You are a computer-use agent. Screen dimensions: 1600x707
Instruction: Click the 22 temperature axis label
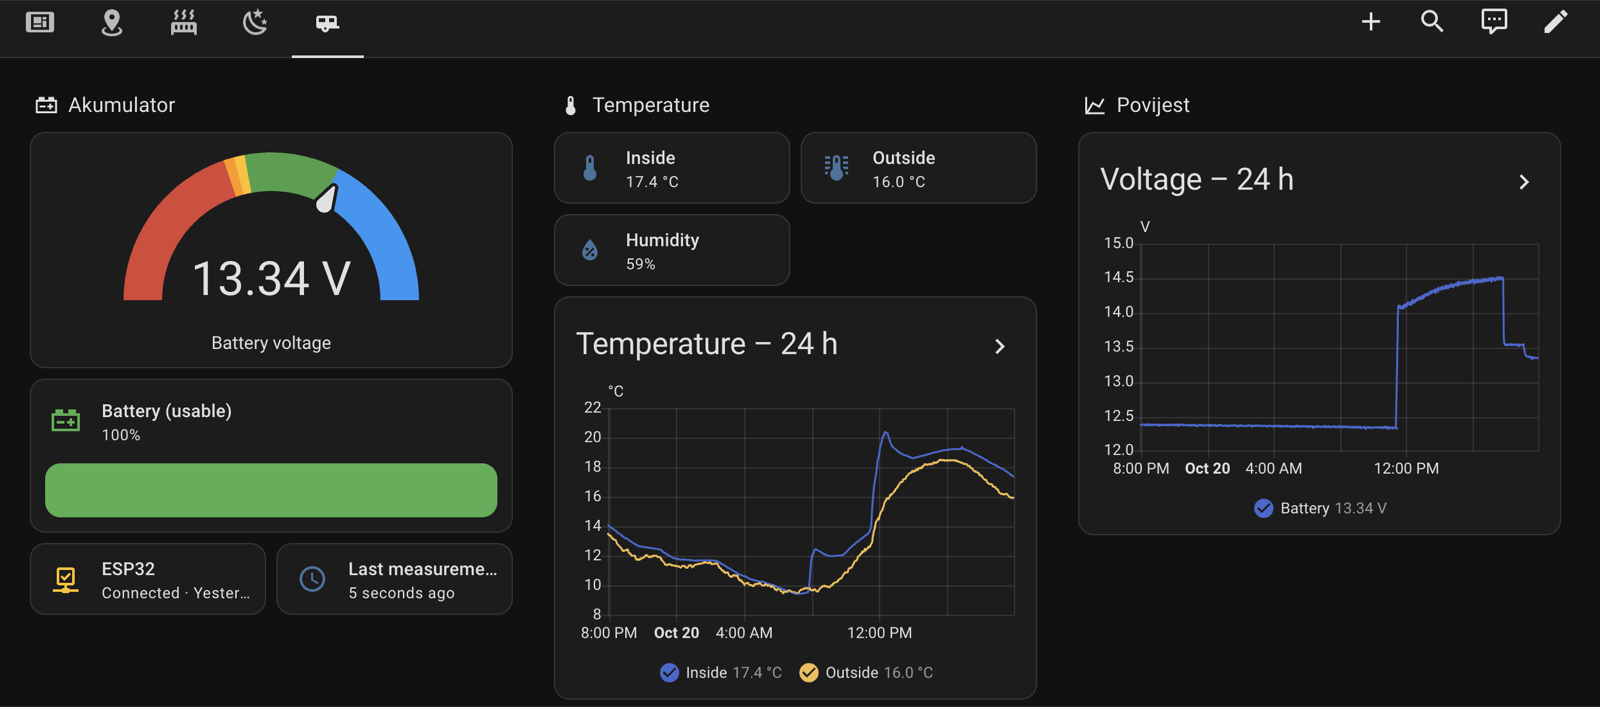593,407
